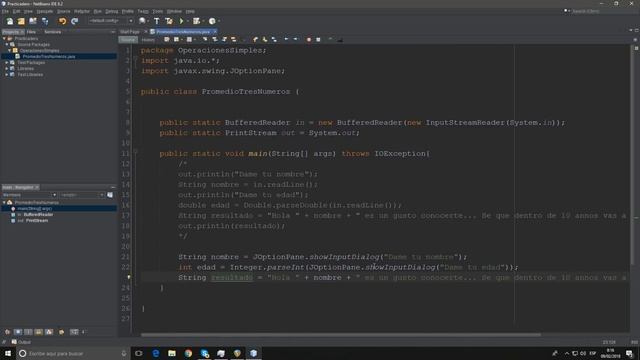
Task: Click the editor vertical scrollbar
Action: pos(631,155)
